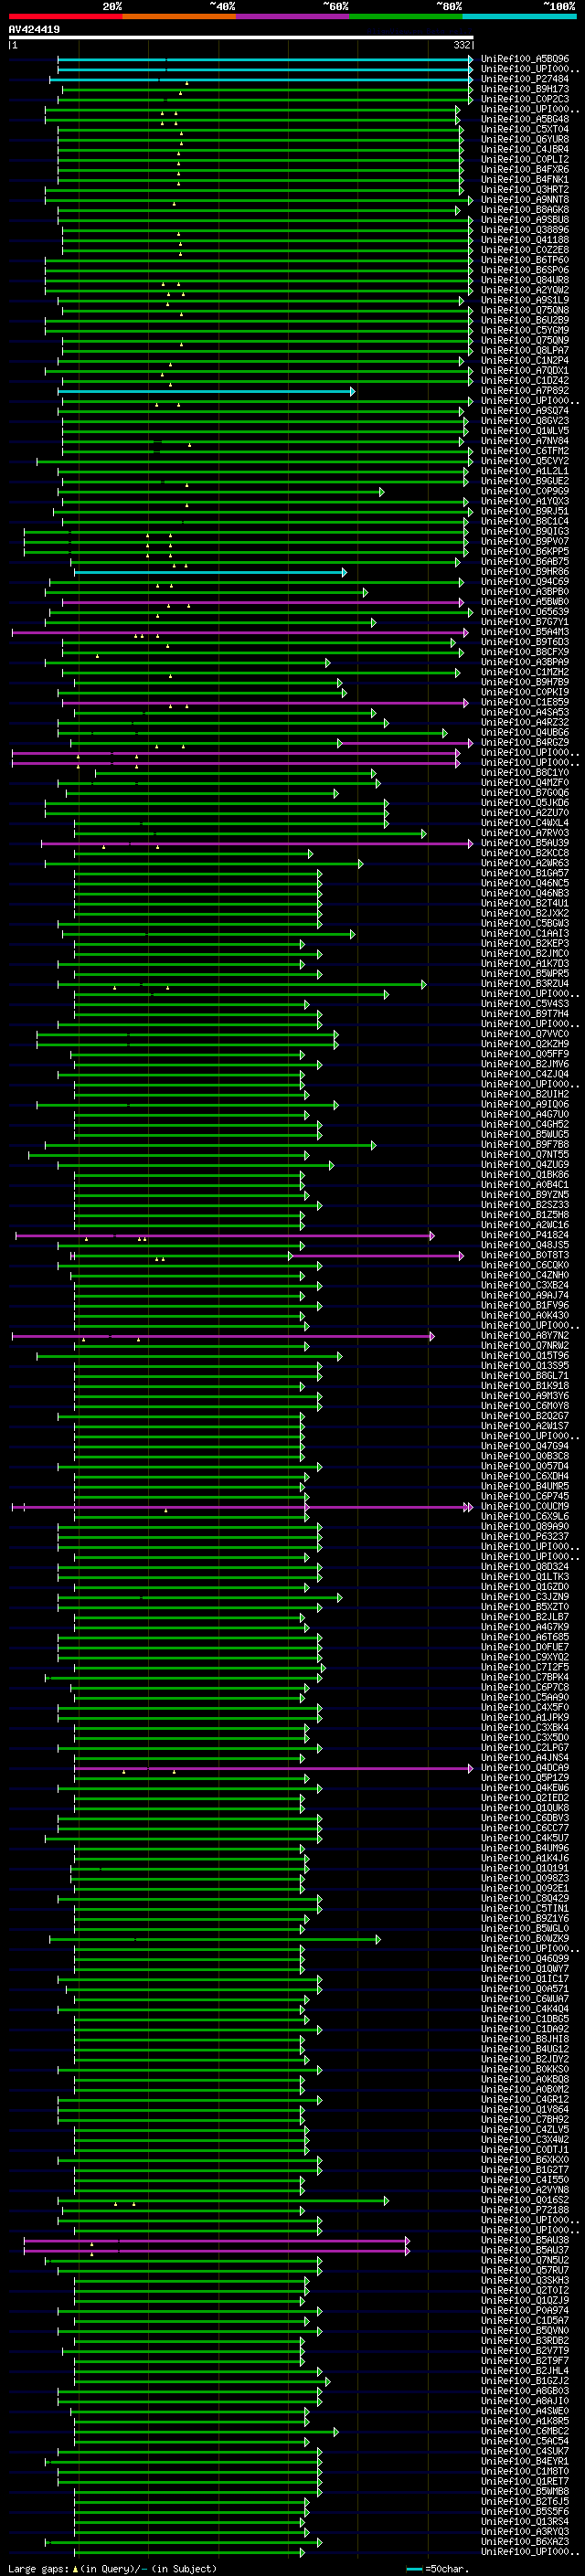
Task: Click hit label UniRef100_Q41188
Action: (525, 240)
